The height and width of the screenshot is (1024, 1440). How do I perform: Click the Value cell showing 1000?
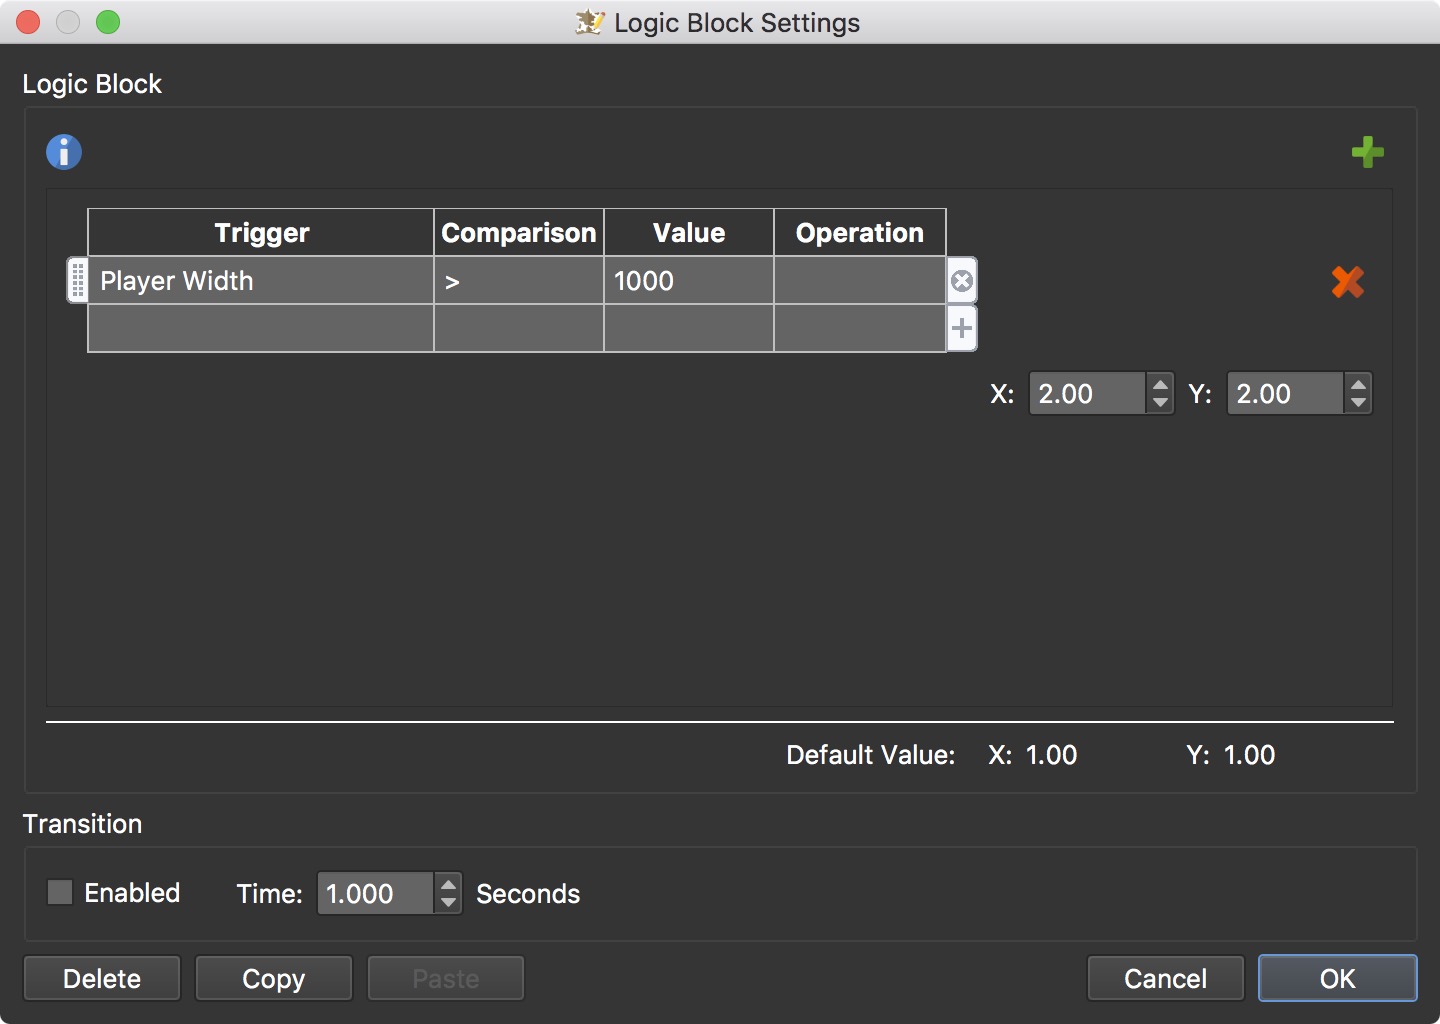tap(688, 281)
